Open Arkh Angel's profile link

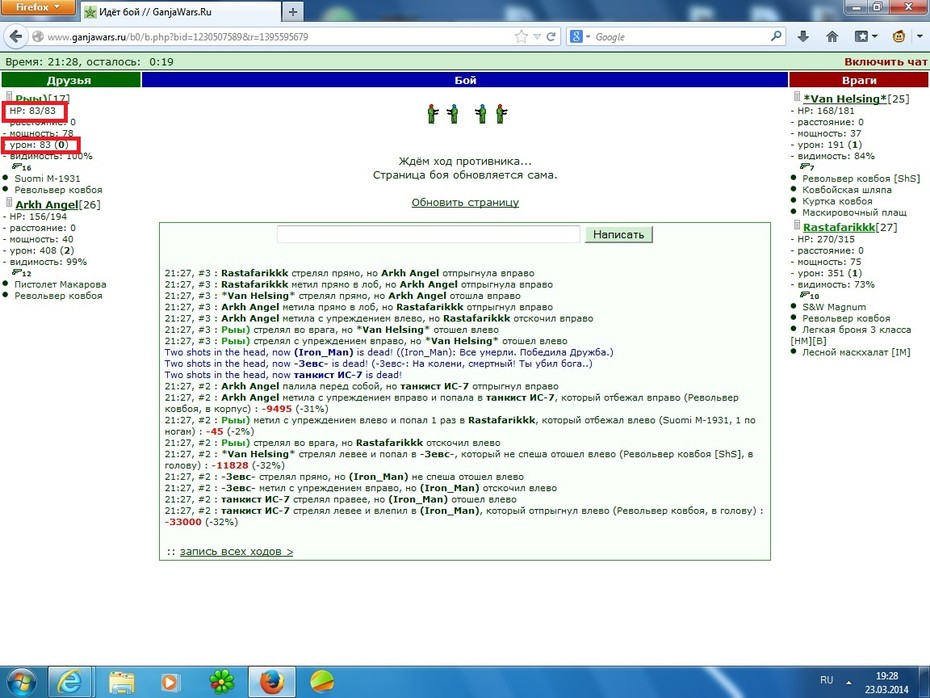[47, 205]
